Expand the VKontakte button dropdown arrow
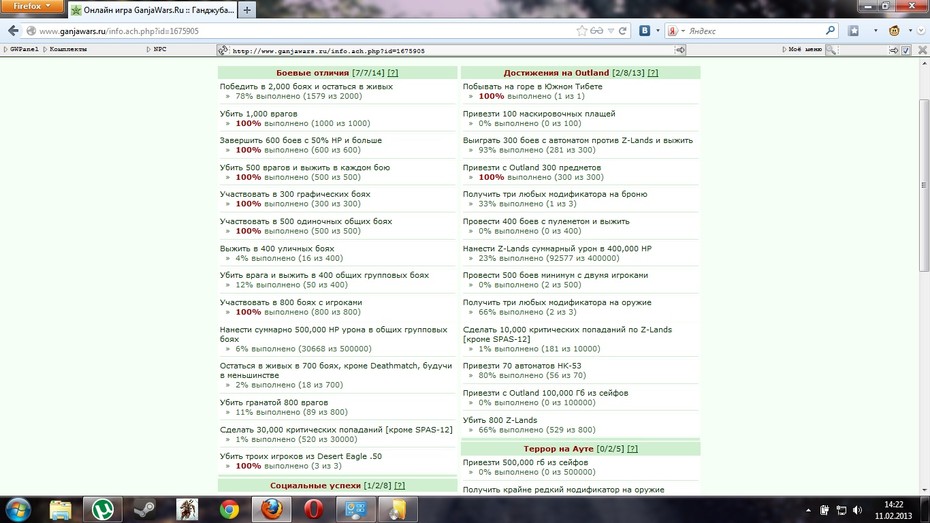Viewport: 930px width, 523px height. tap(658, 31)
